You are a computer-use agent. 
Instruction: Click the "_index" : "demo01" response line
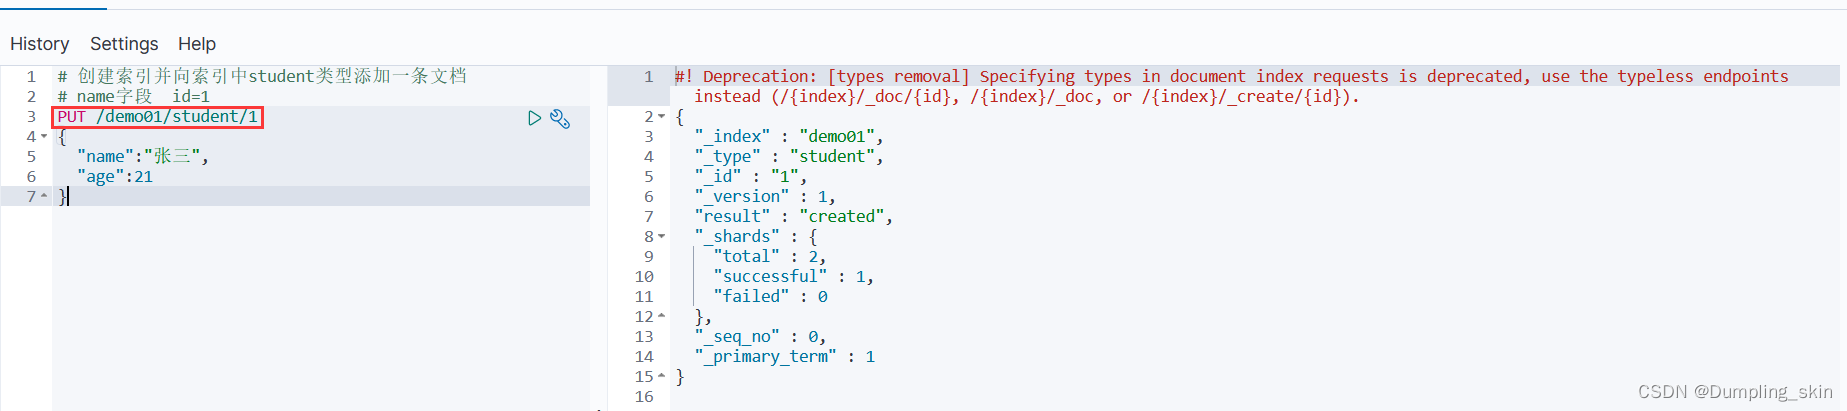(789, 137)
